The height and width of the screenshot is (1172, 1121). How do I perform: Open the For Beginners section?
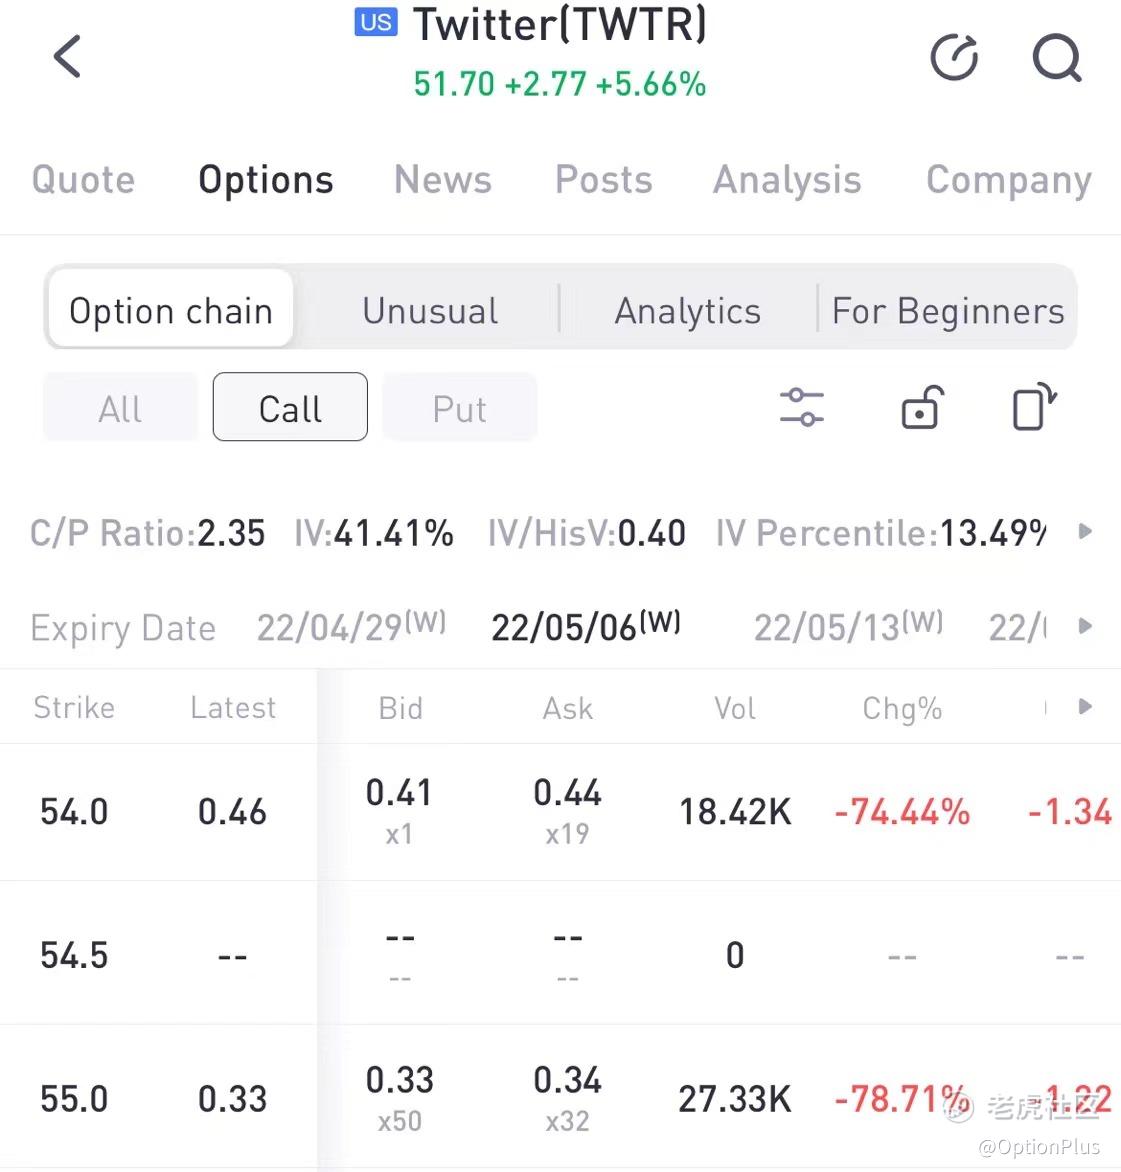coord(947,311)
